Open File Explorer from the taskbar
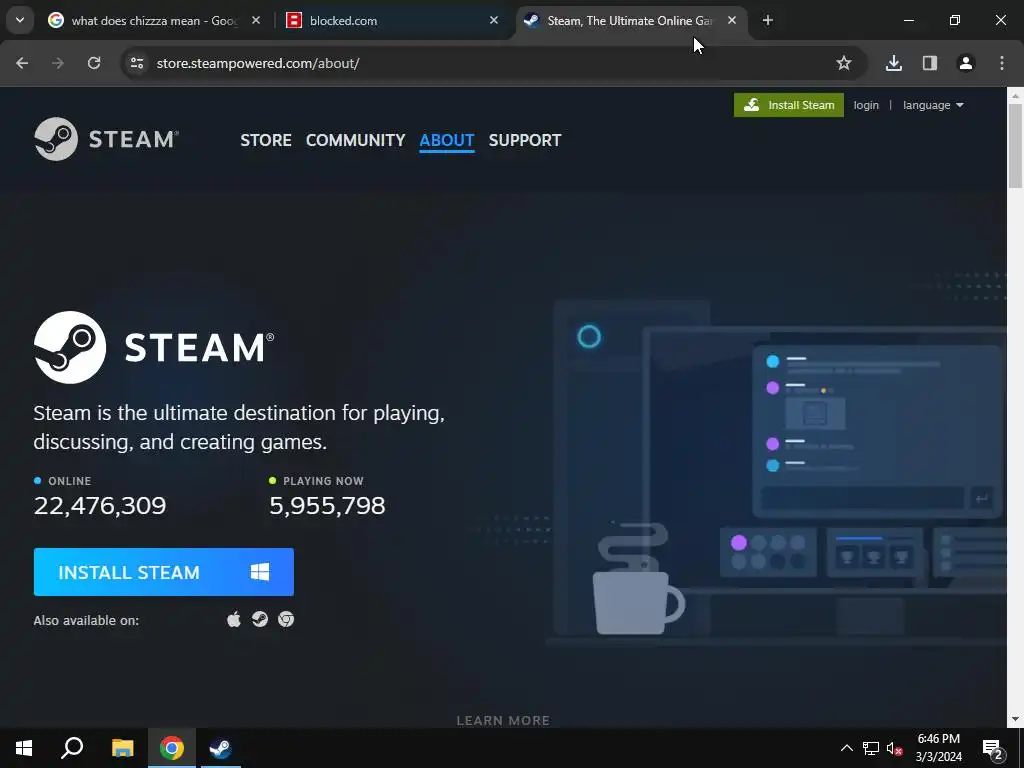This screenshot has height=768, width=1024. pos(122,748)
